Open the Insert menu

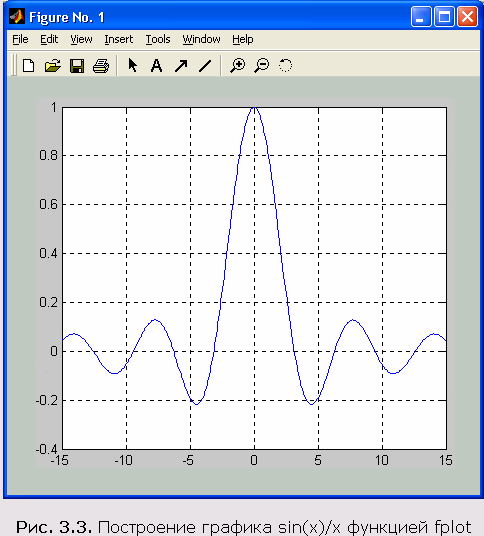(118, 39)
